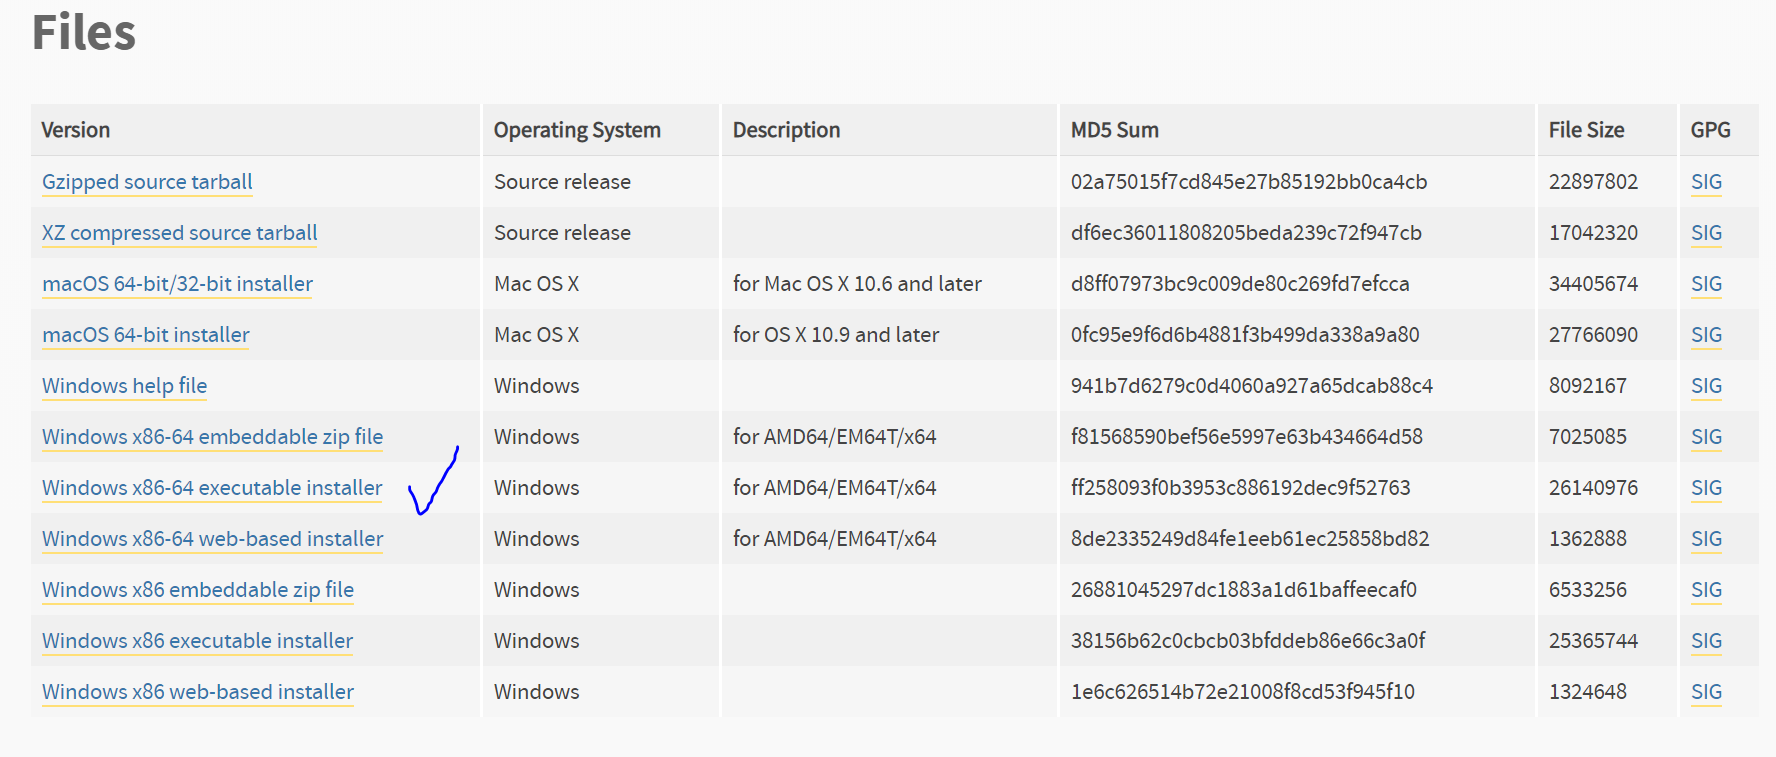Click SIG for Windows help file
The image size is (1776, 757).
coord(1706,386)
